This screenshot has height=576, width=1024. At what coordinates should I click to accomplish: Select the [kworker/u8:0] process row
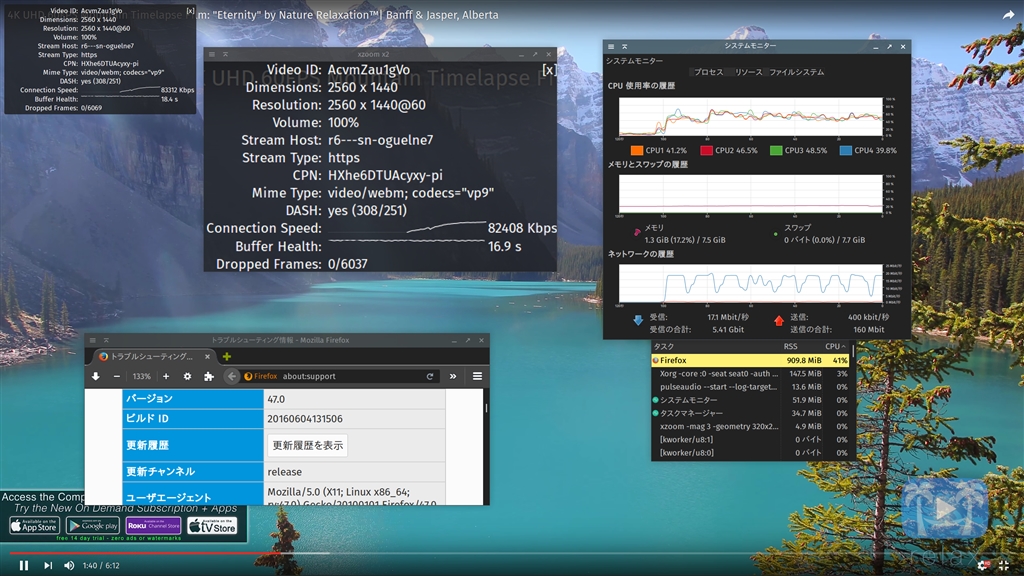coord(750,452)
